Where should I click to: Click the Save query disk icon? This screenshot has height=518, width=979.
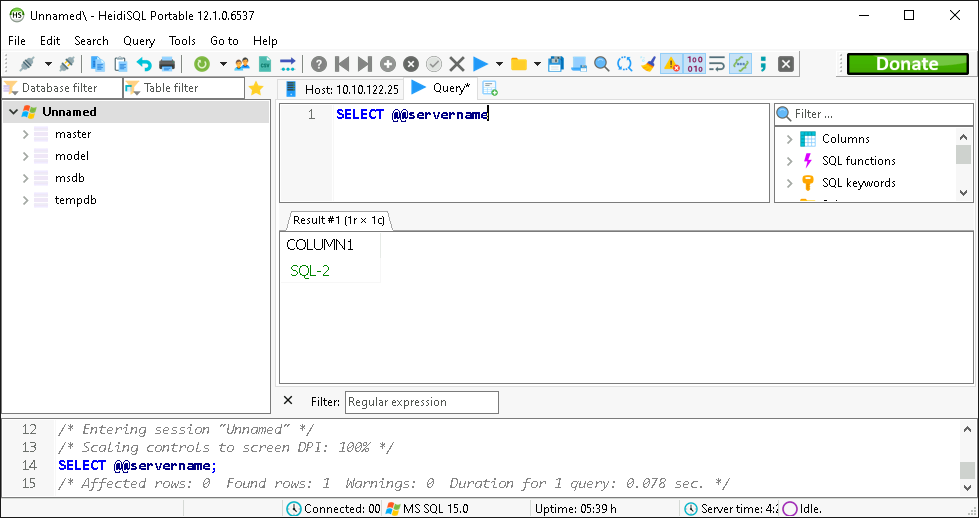(x=556, y=64)
